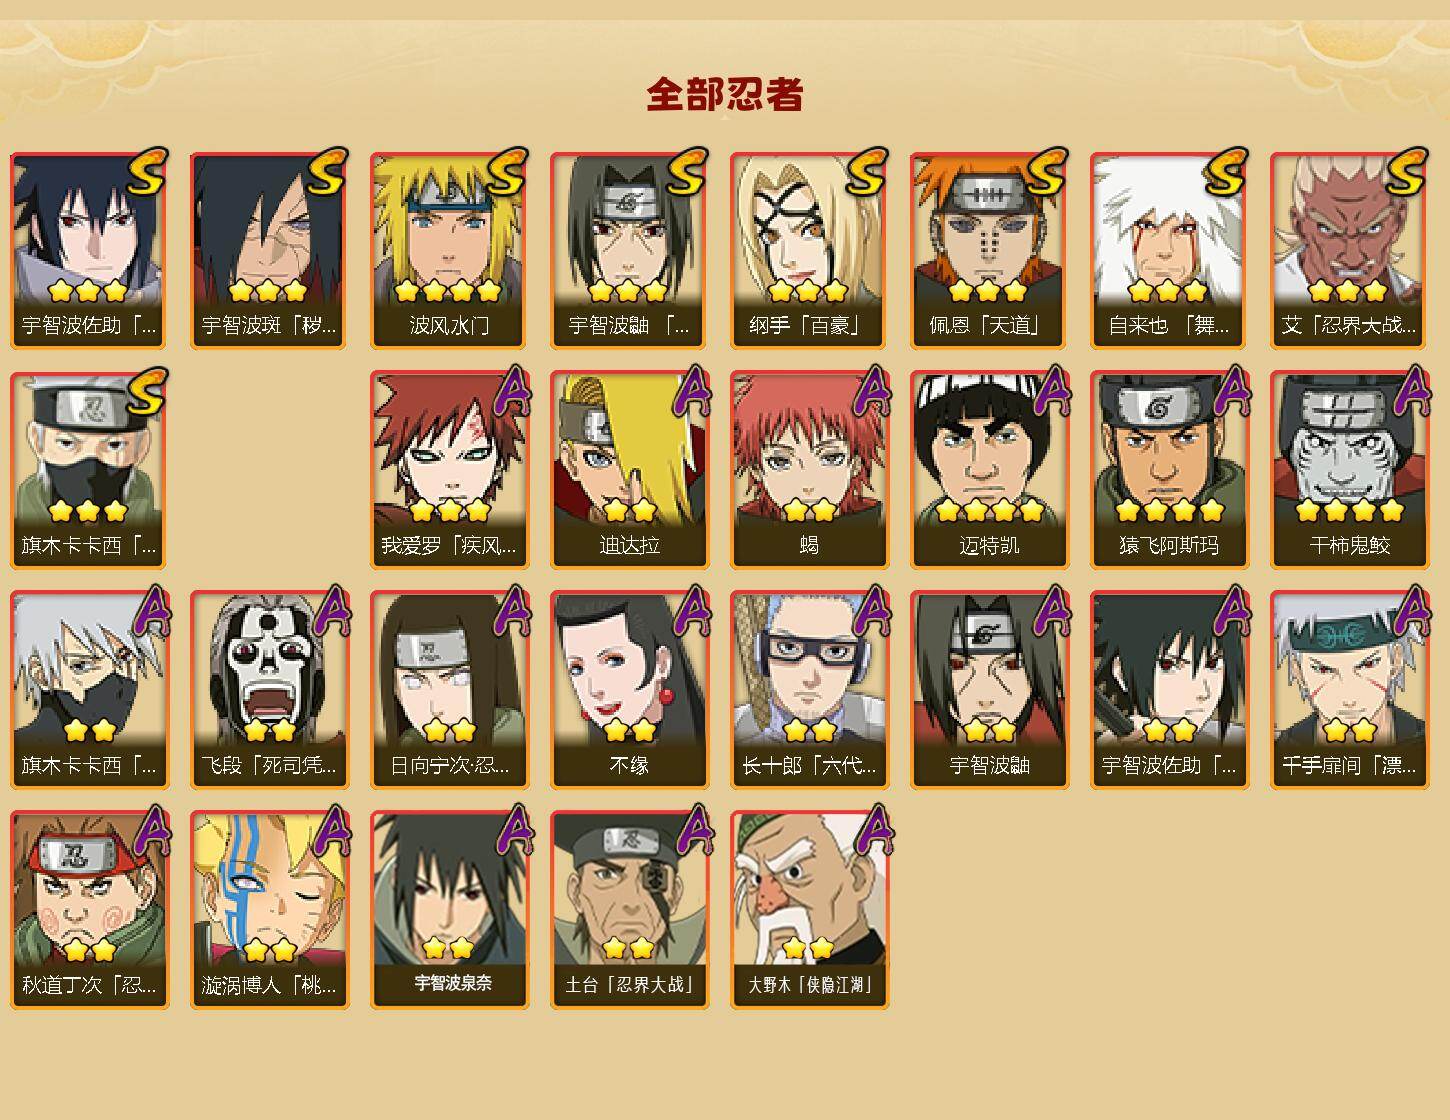Viewport: 1450px width, 1120px height.
Task: Select the 漩涡博人 ninja card
Action: click(269, 910)
